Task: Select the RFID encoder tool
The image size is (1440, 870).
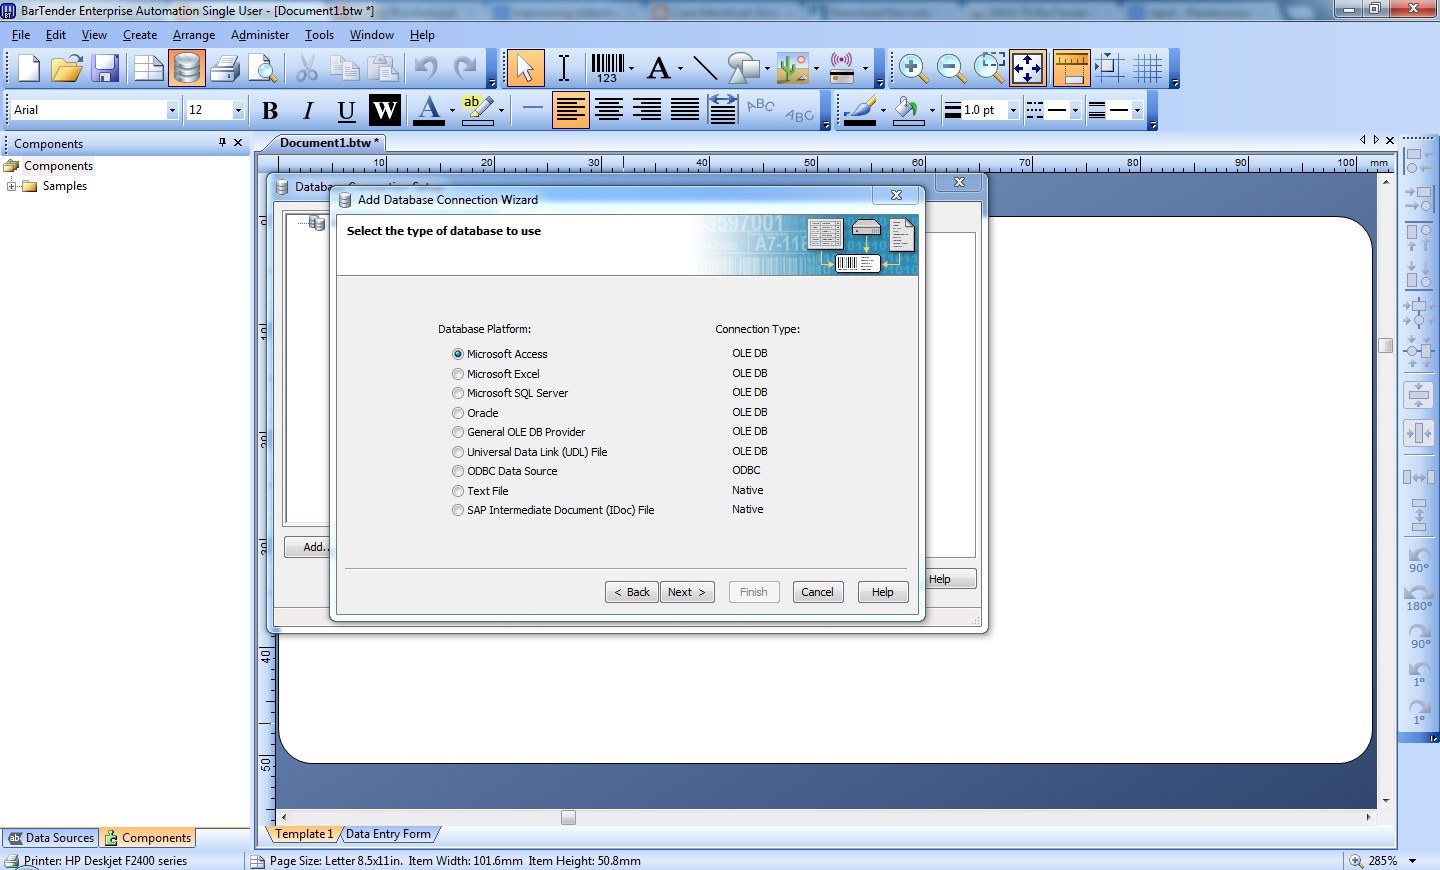Action: pyautogui.click(x=842, y=69)
